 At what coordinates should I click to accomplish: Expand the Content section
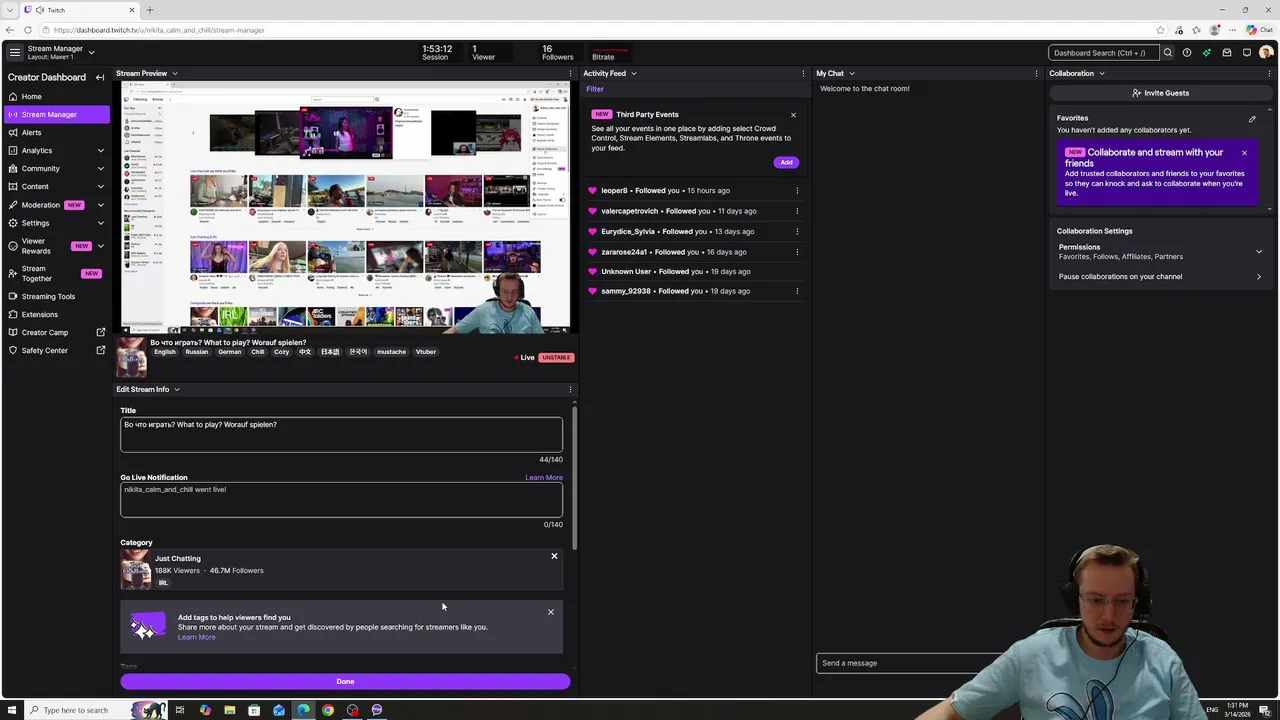click(x=56, y=186)
